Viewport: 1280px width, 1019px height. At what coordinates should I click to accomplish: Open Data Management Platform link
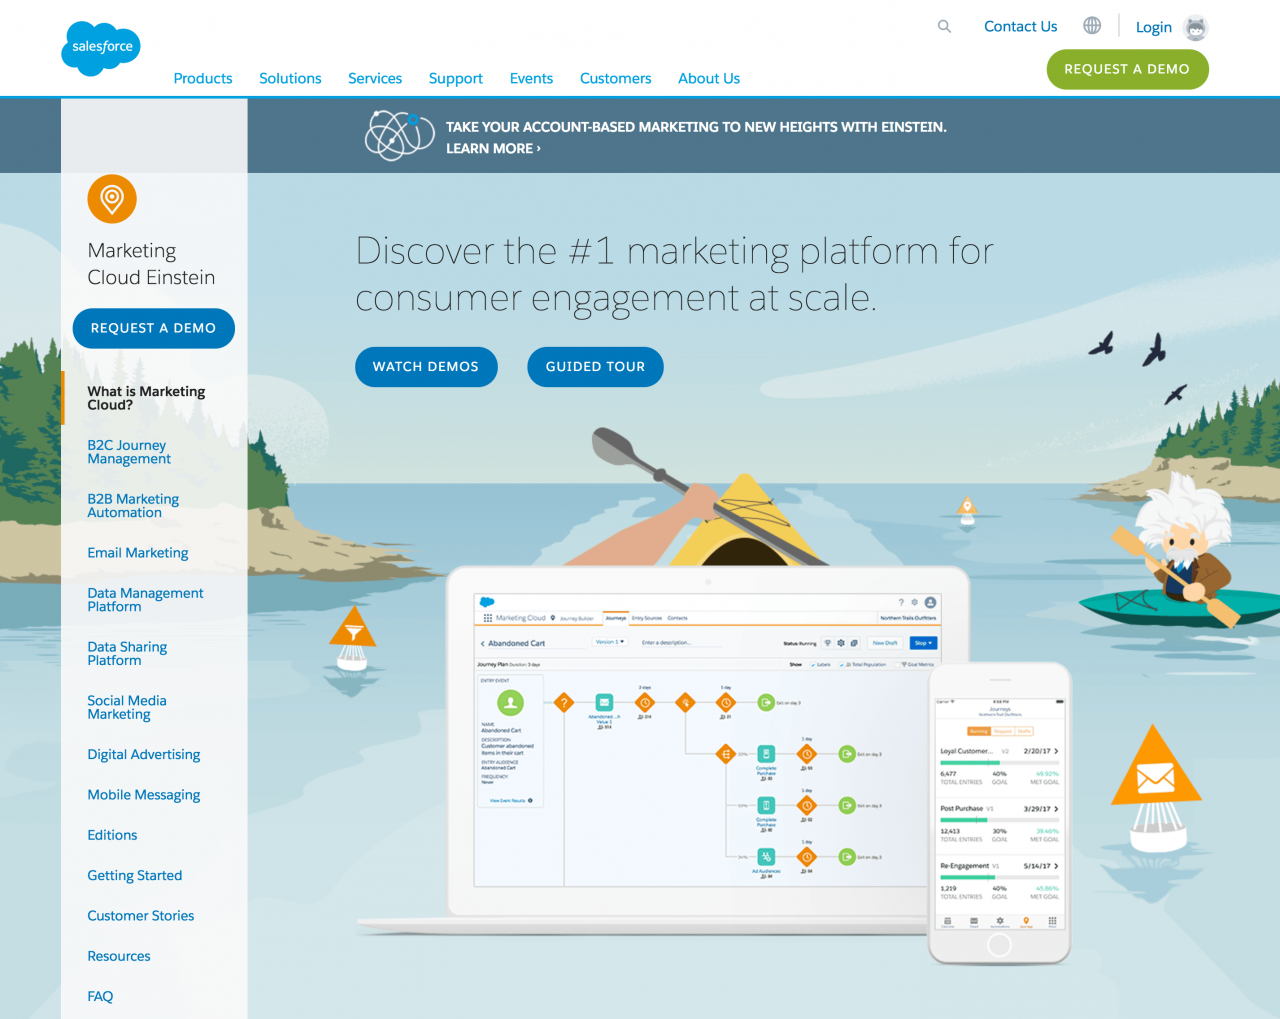pyautogui.click(x=145, y=600)
